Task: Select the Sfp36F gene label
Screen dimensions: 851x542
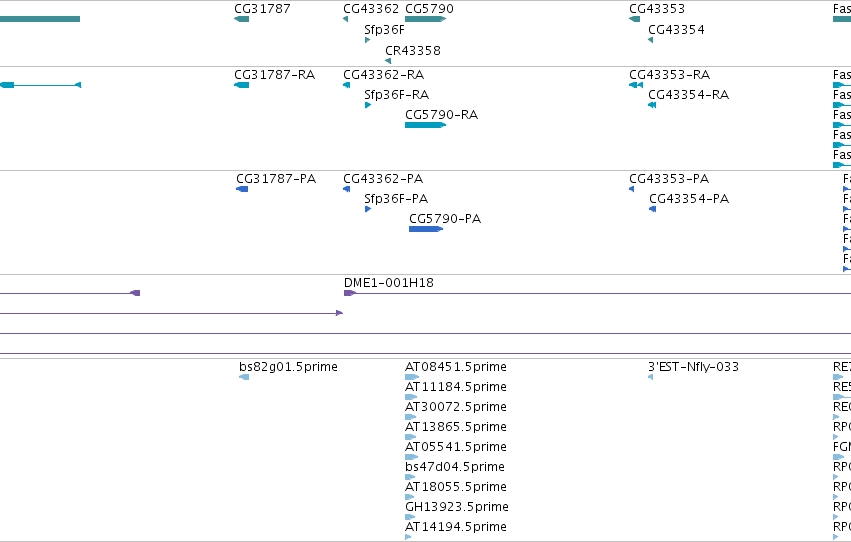Action: point(384,30)
